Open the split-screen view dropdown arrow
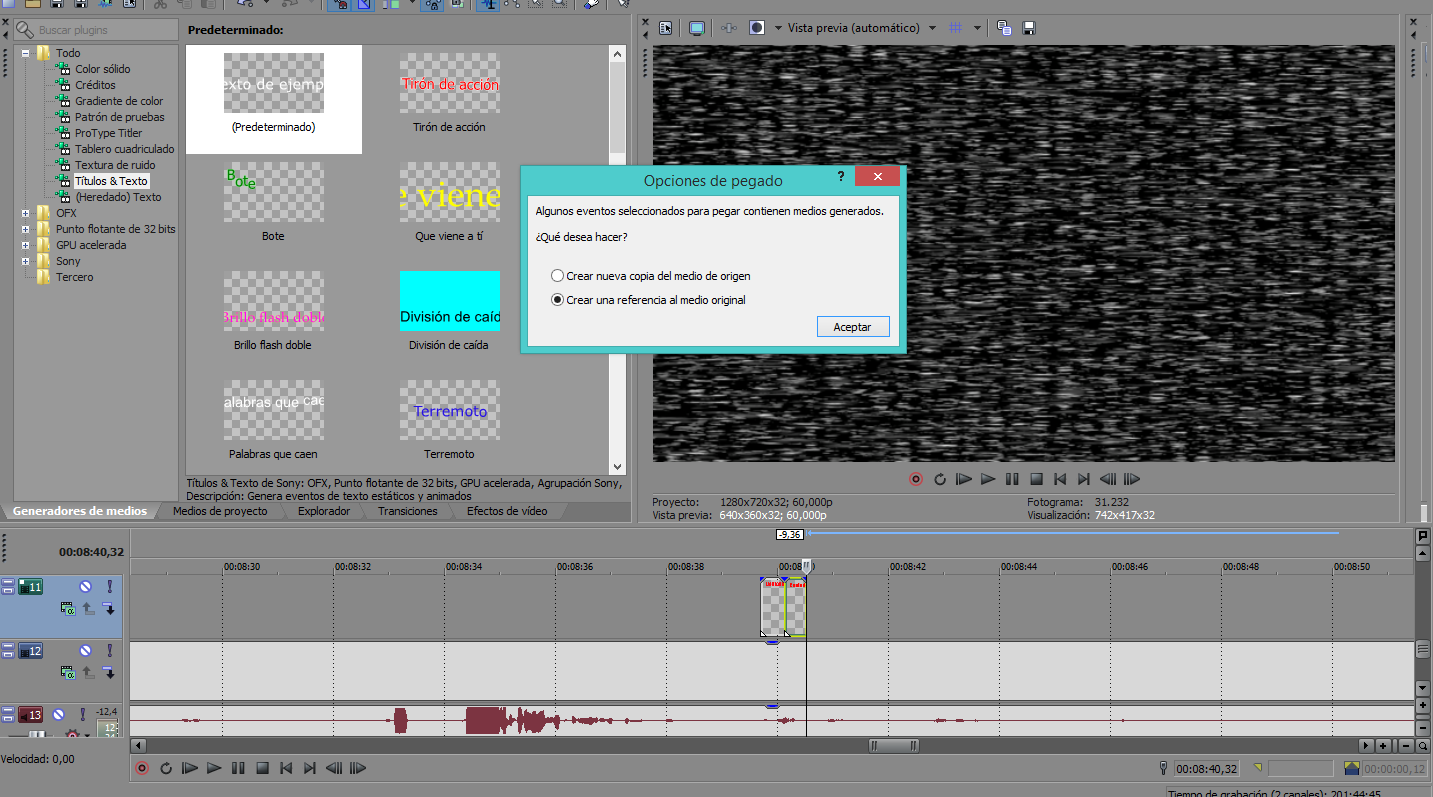The image size is (1433, 797). pos(778,28)
